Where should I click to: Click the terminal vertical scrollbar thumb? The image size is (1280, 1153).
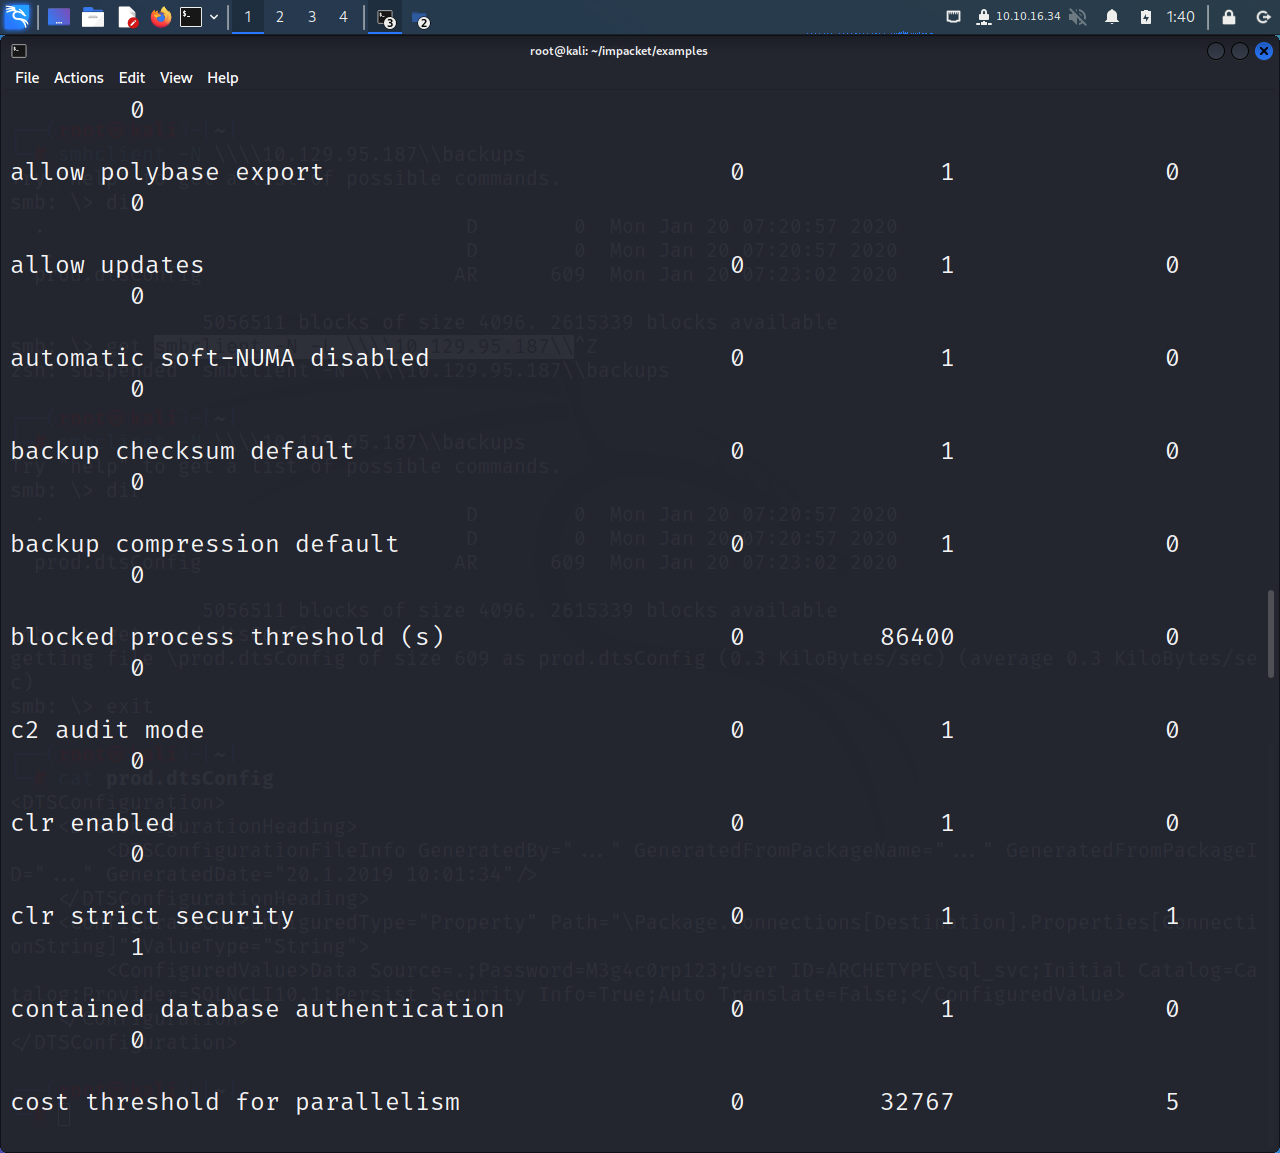click(1271, 634)
